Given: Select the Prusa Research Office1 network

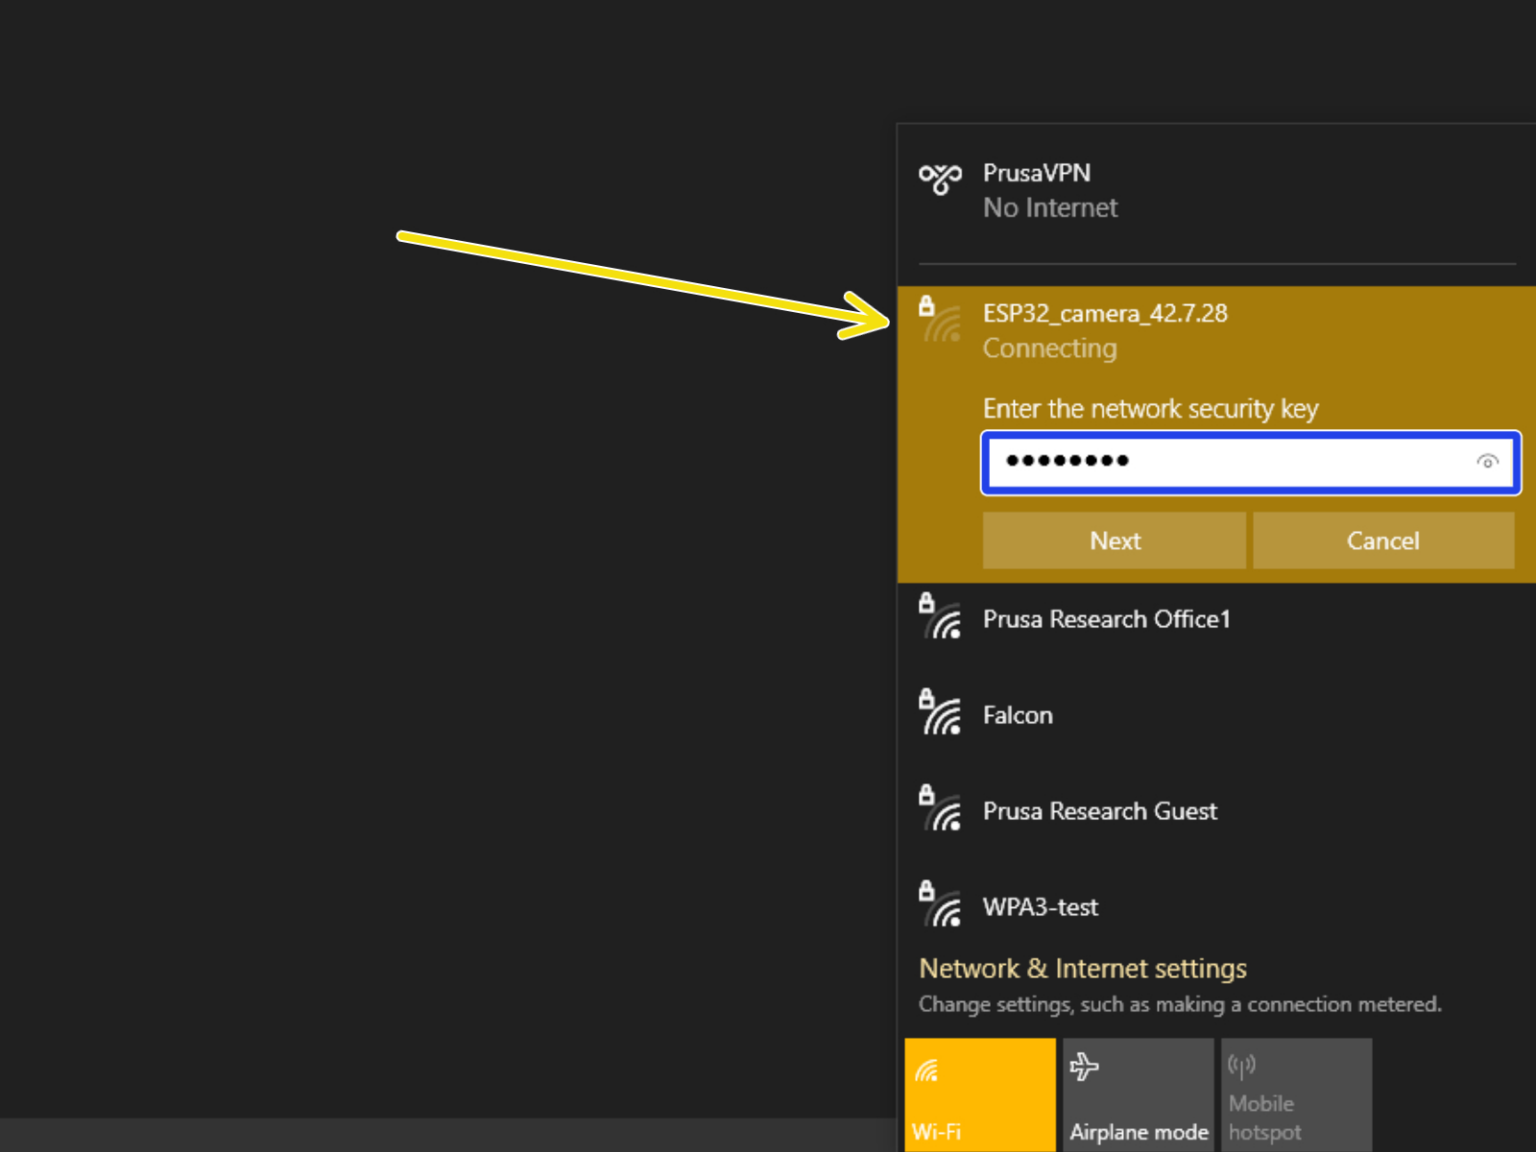Looking at the screenshot, I should pyautogui.click(x=1107, y=619).
